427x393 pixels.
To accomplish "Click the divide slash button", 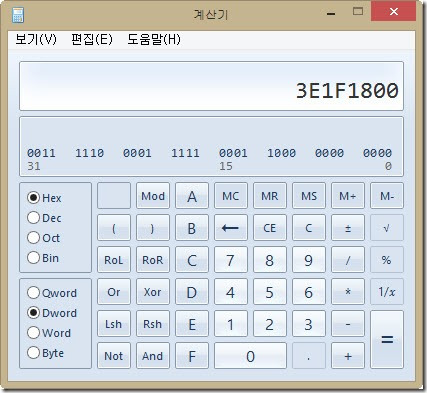I will pos(348,260).
